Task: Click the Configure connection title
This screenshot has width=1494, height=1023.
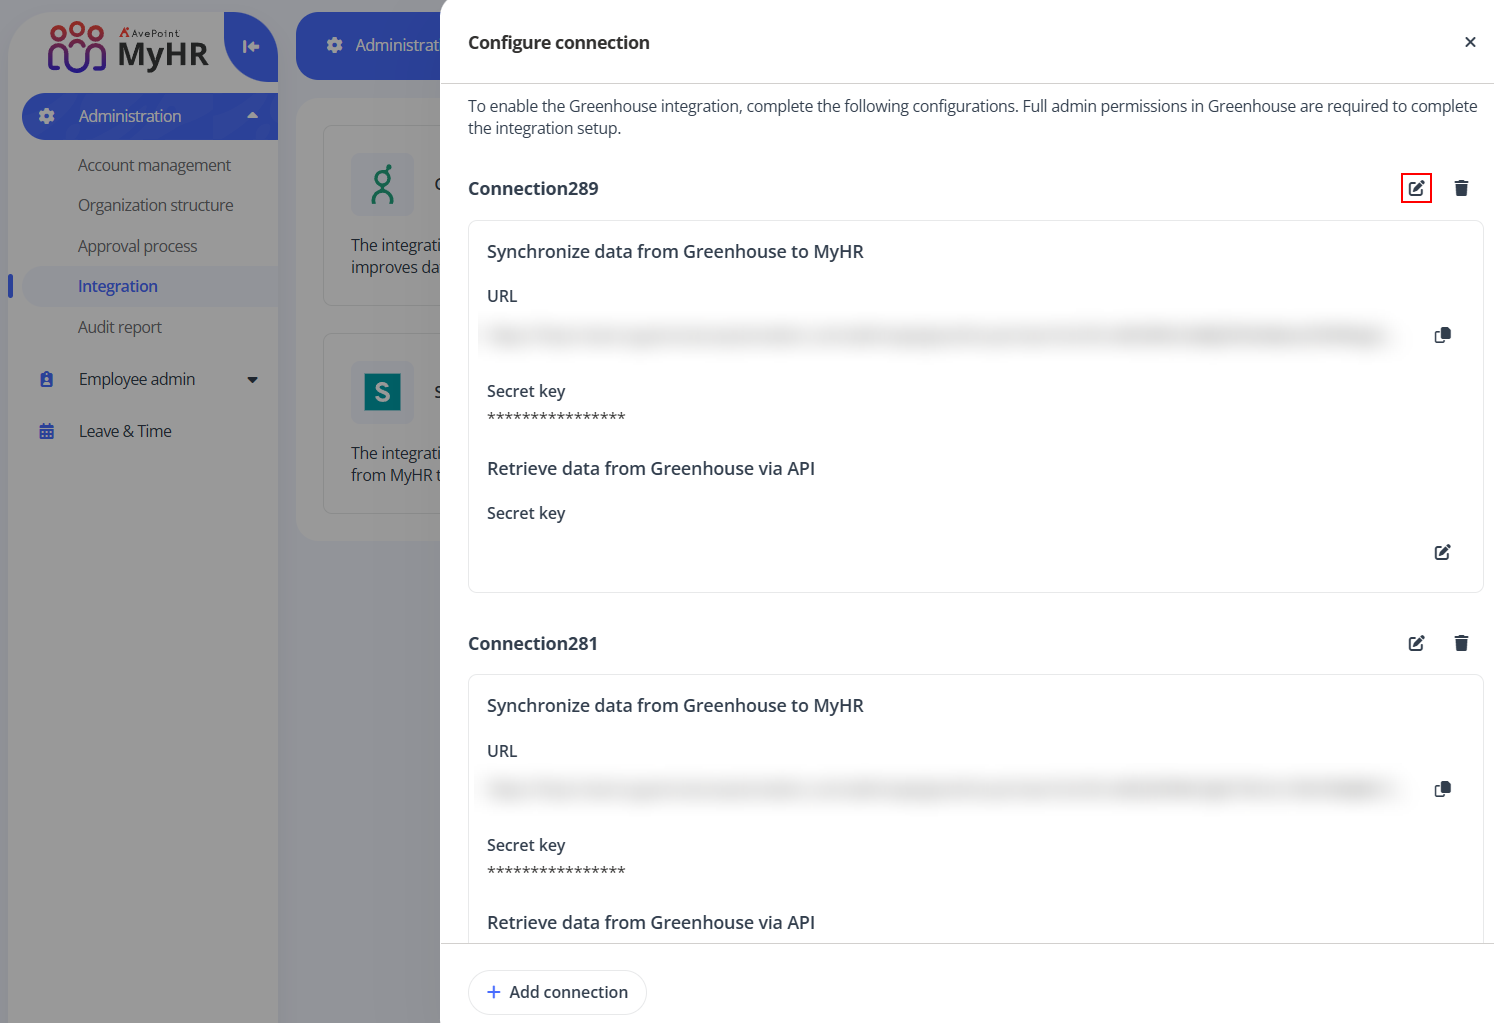Action: click(x=559, y=42)
